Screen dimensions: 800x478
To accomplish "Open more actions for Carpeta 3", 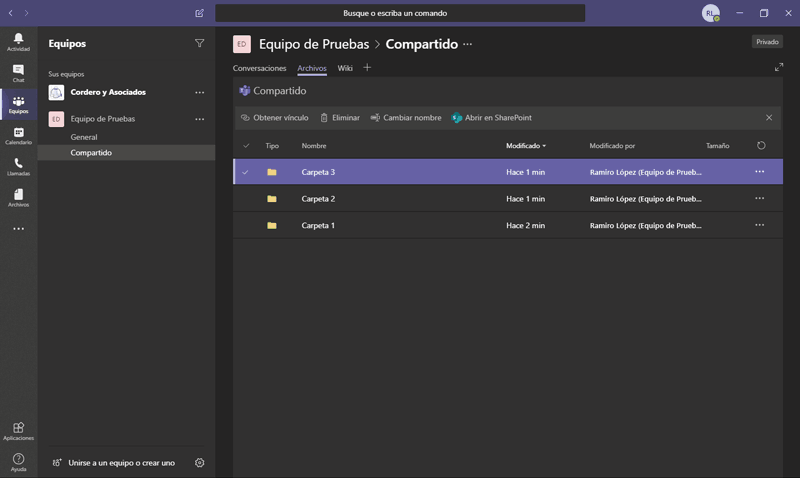I will [x=760, y=172].
